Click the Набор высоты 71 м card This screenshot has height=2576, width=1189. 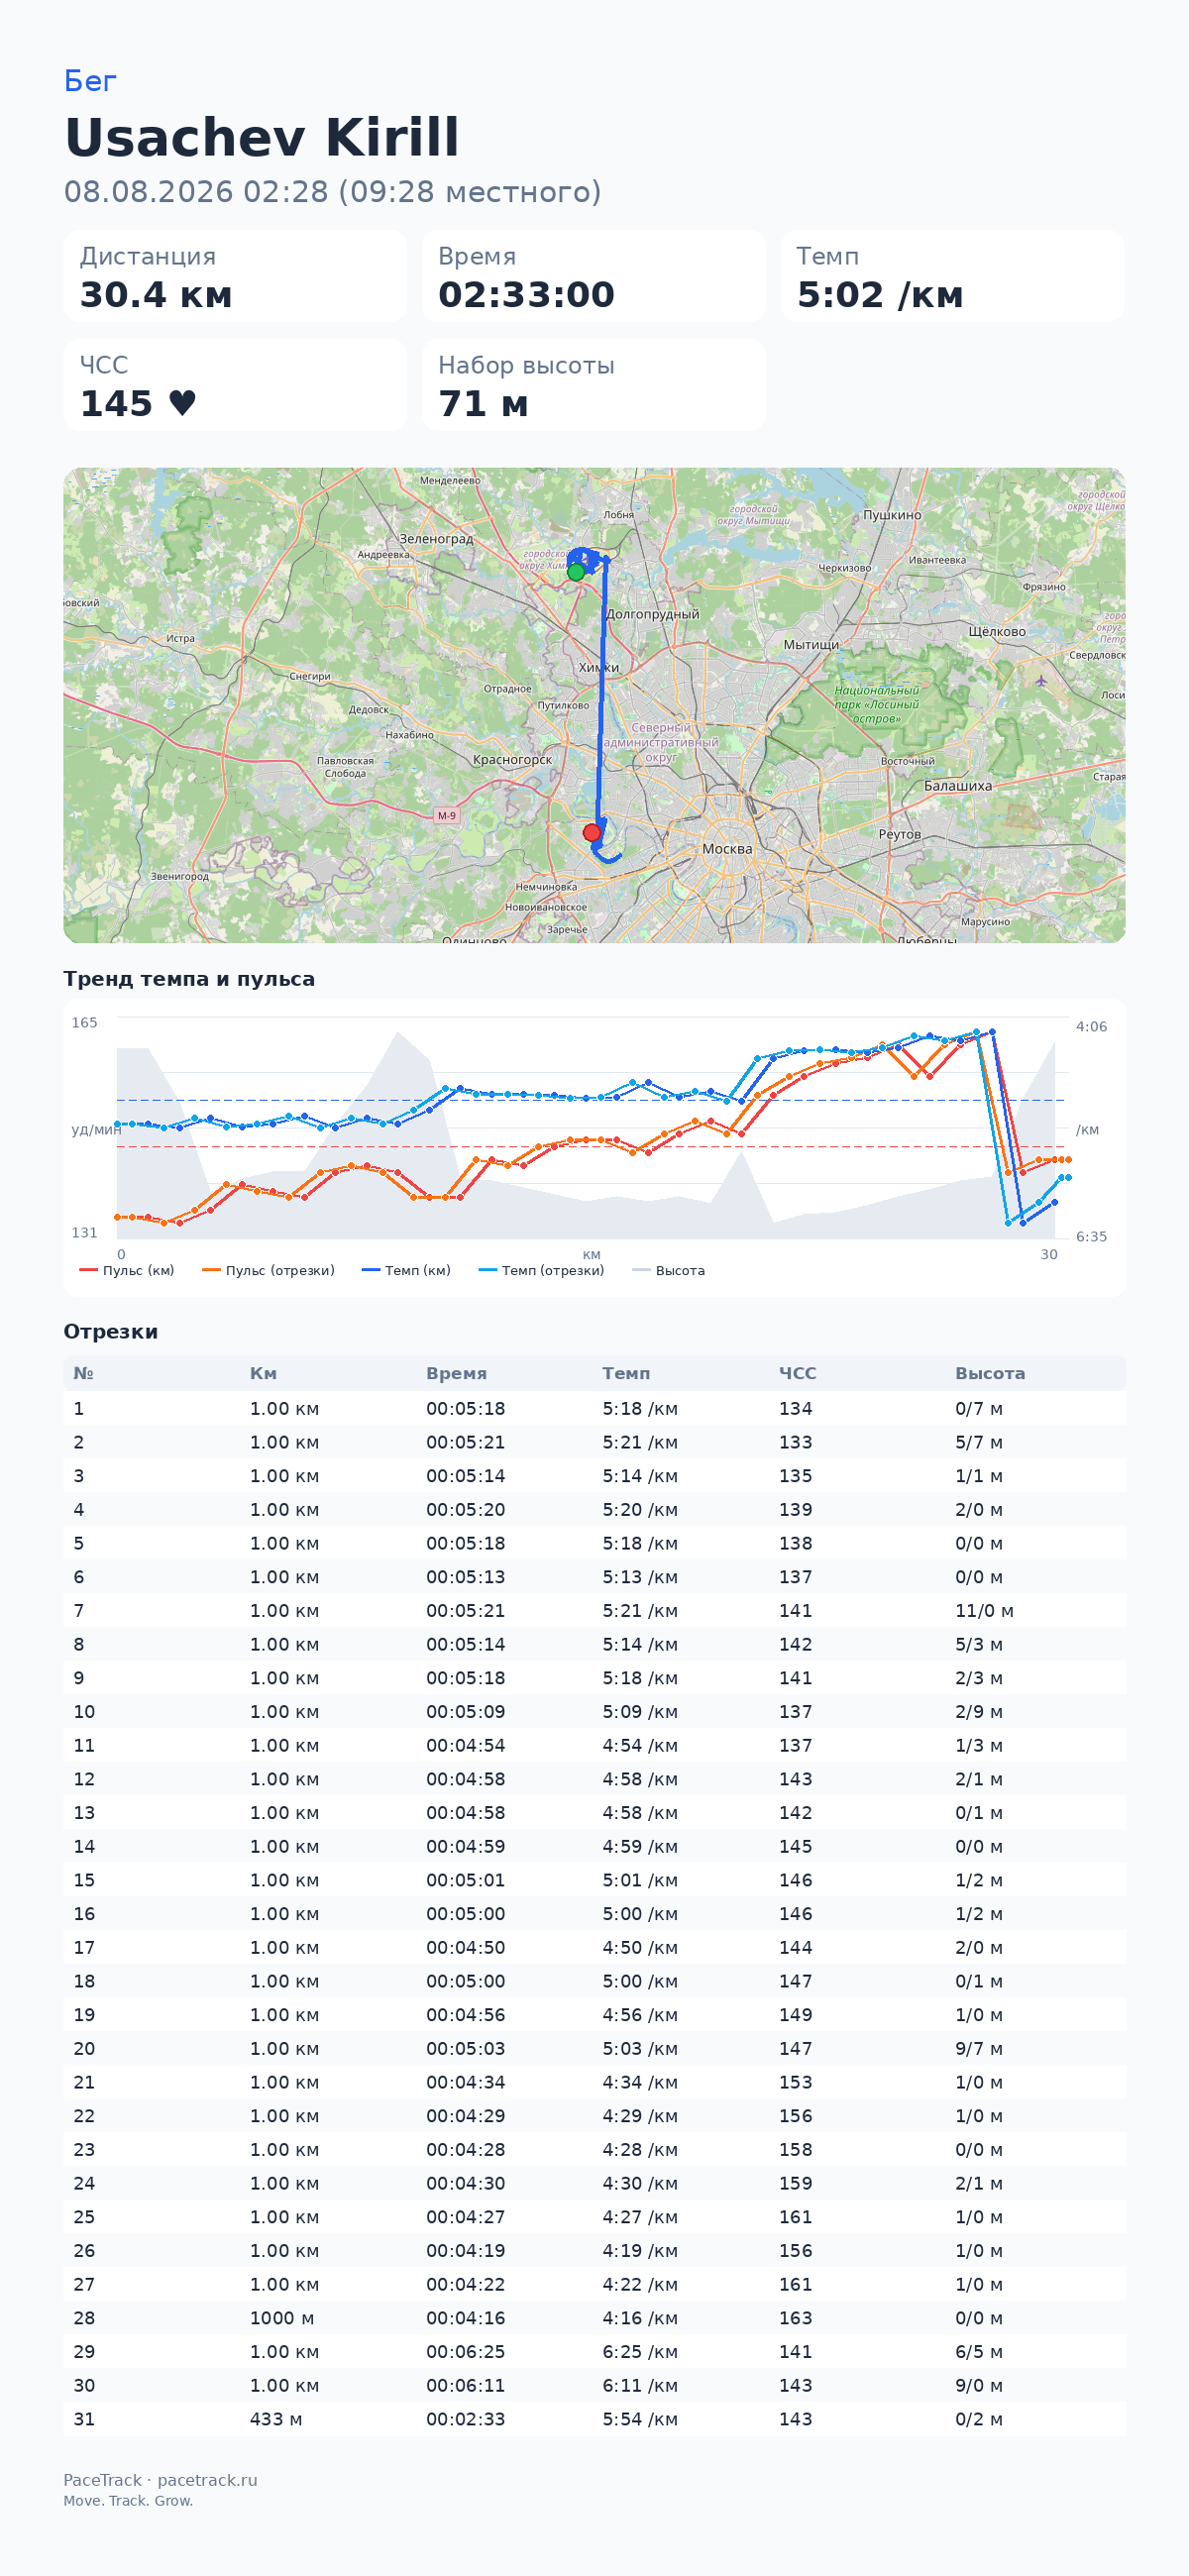pyautogui.click(x=594, y=385)
